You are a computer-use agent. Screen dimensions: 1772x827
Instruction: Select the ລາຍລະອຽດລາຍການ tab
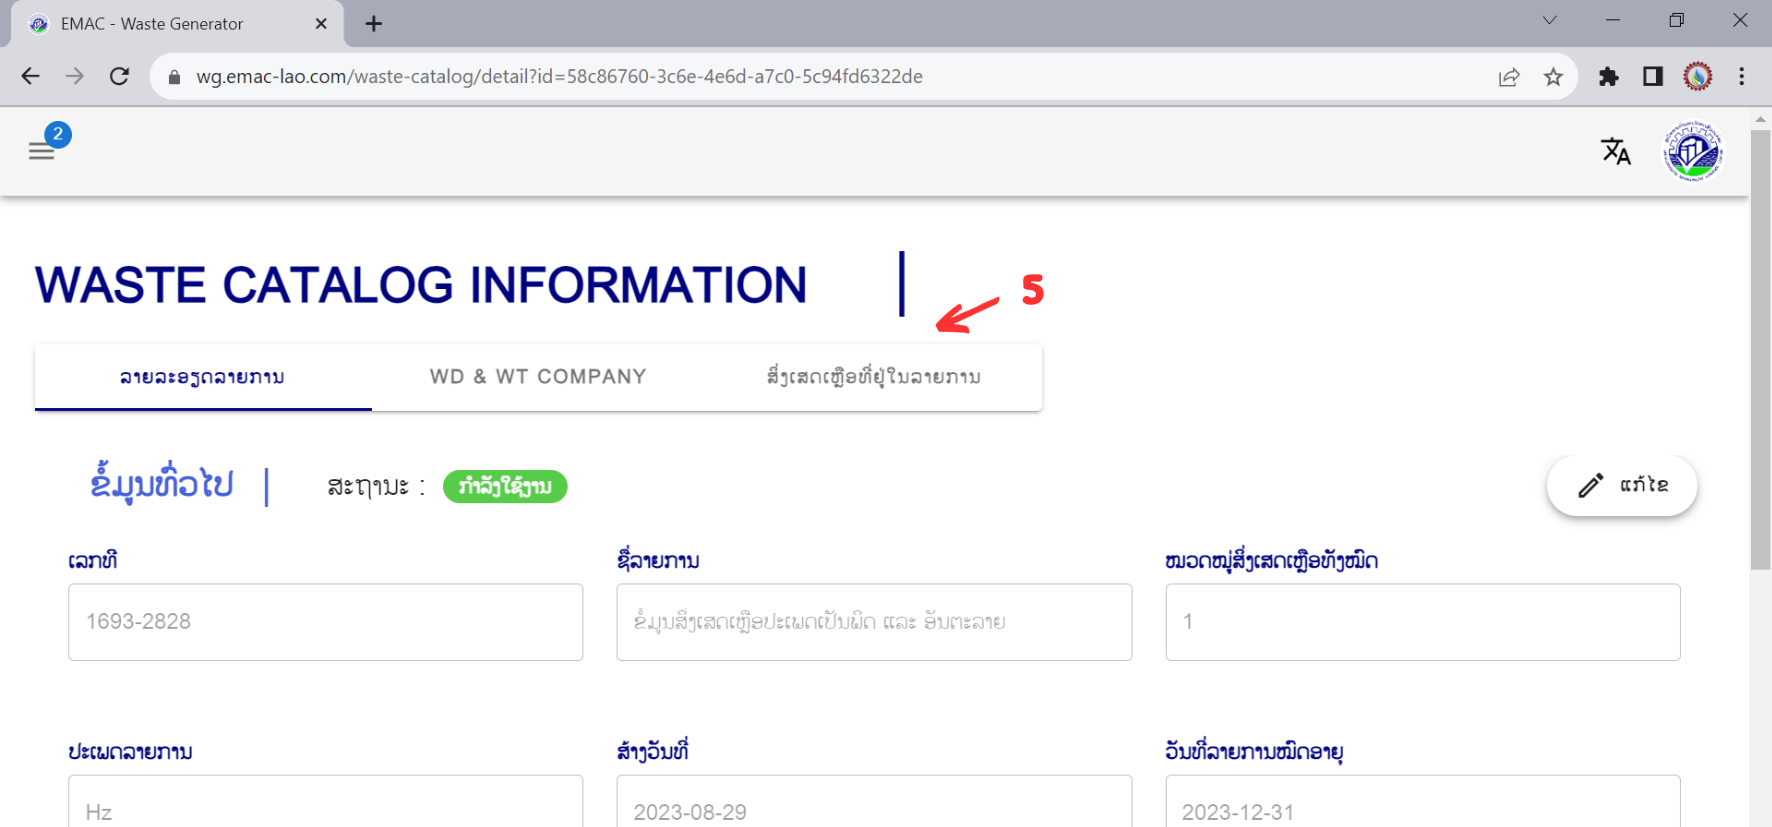[x=203, y=377]
